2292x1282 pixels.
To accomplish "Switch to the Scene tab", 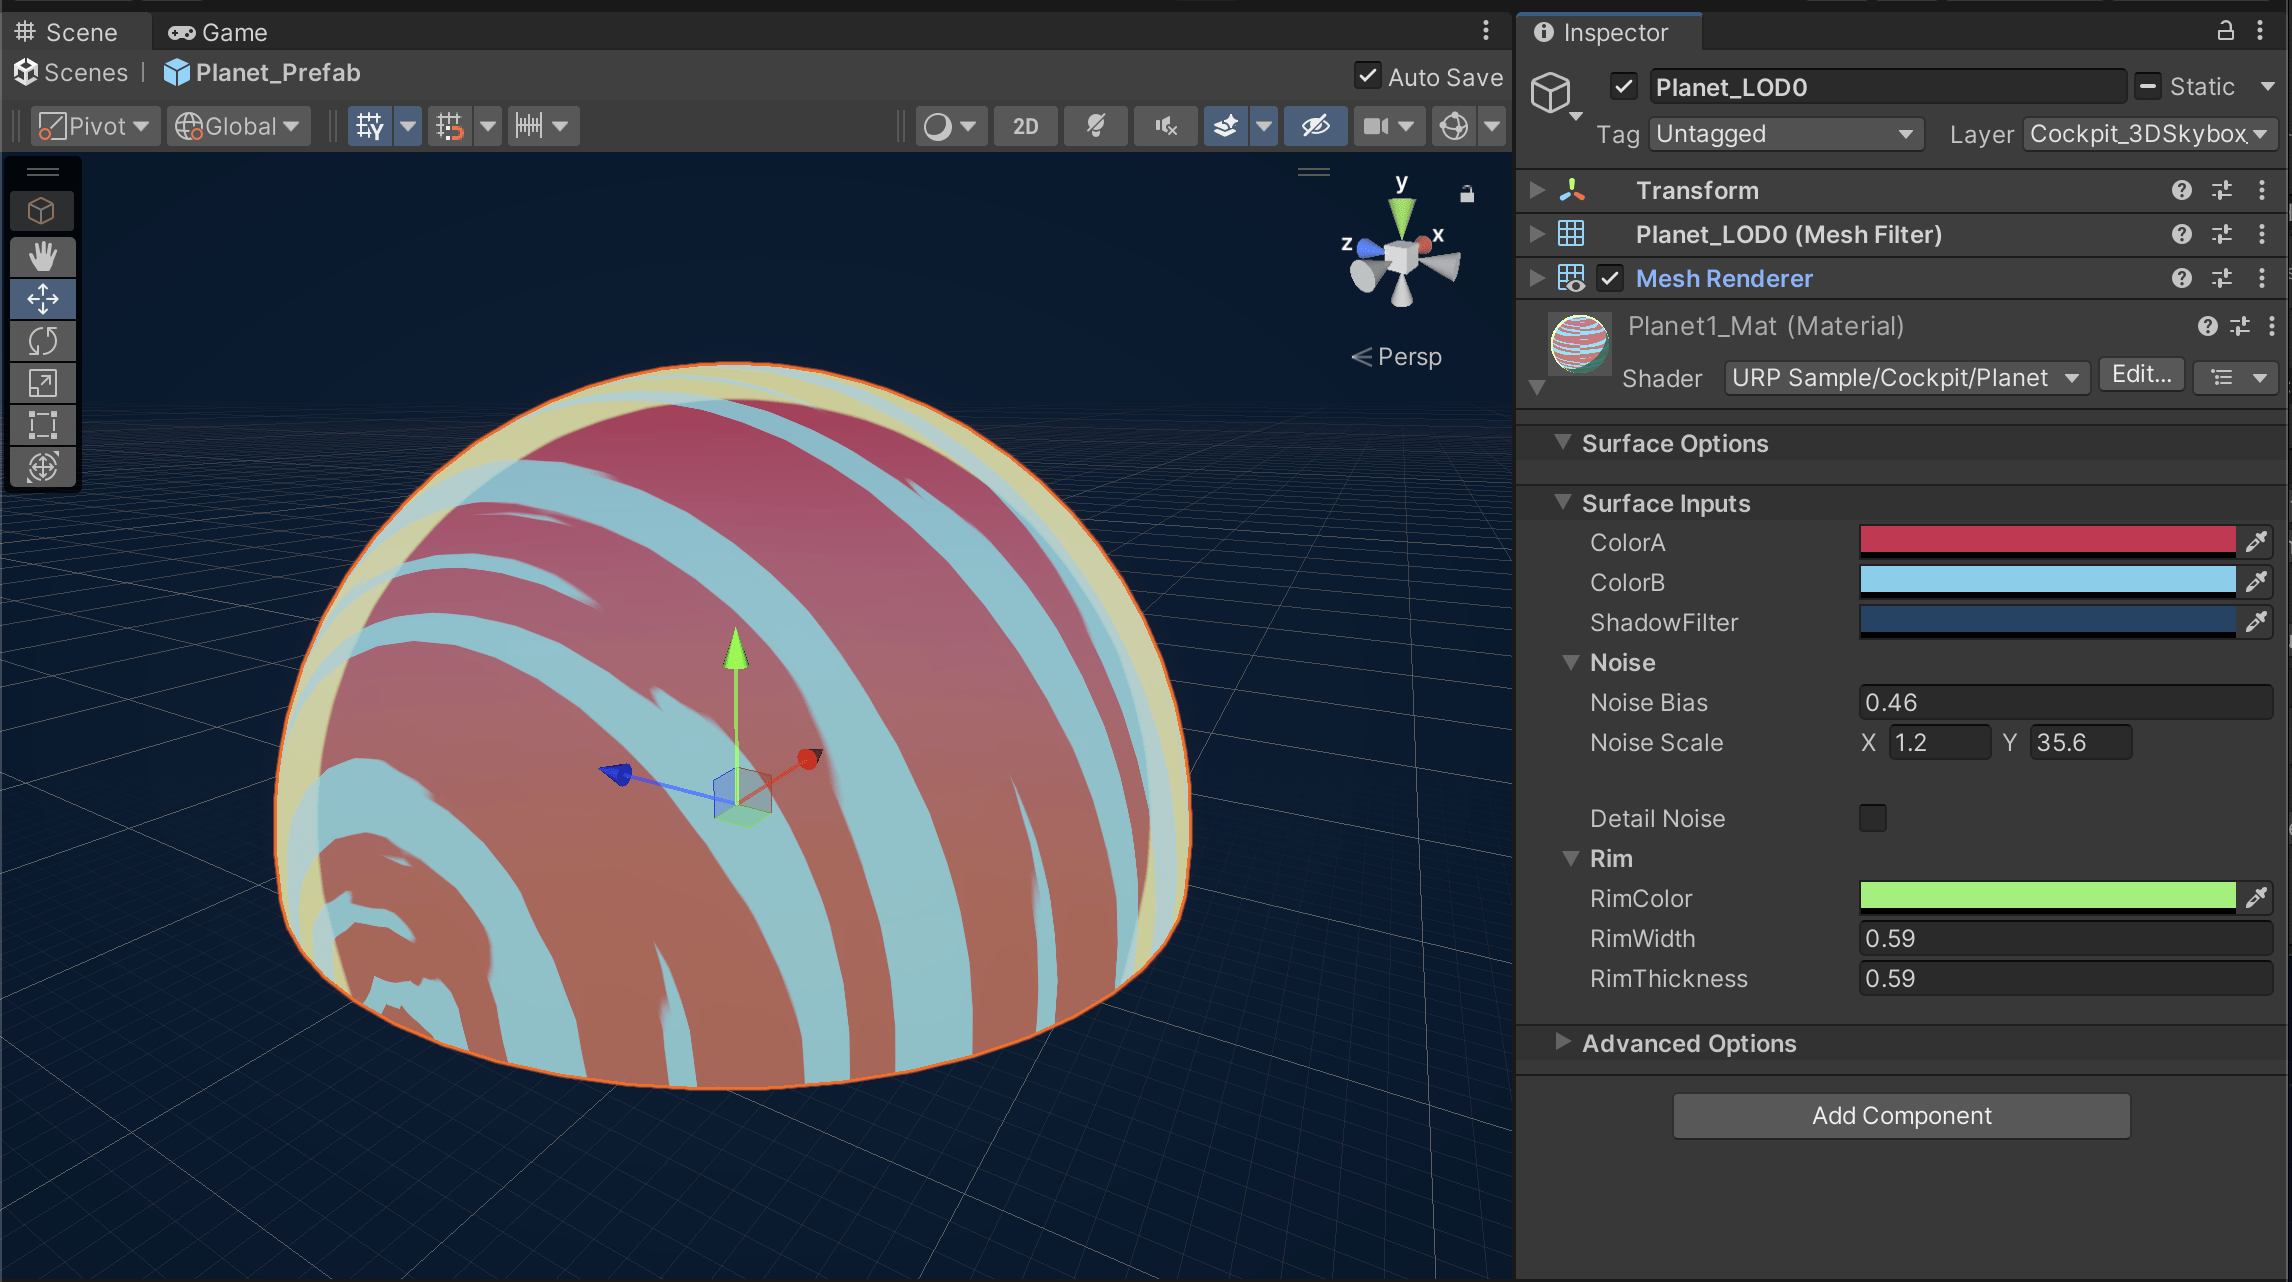I will (x=66, y=32).
